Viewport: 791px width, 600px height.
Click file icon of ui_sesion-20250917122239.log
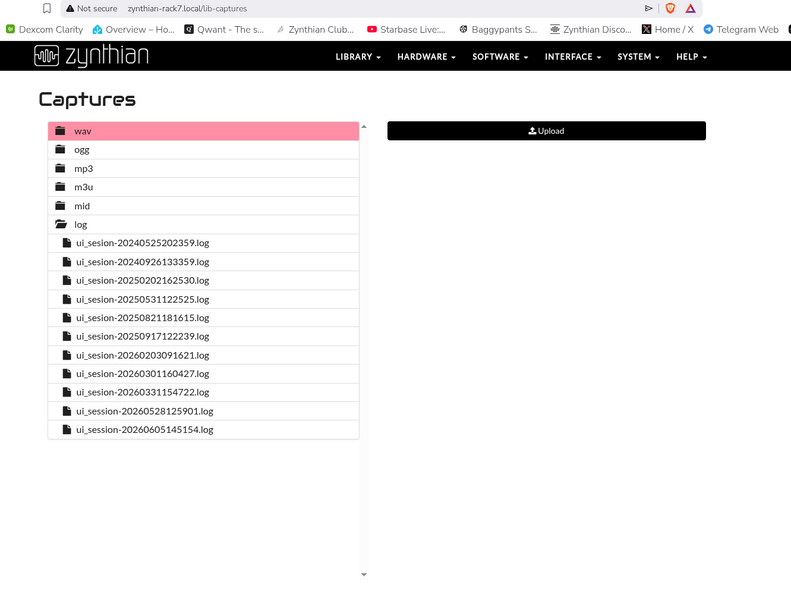tap(67, 336)
